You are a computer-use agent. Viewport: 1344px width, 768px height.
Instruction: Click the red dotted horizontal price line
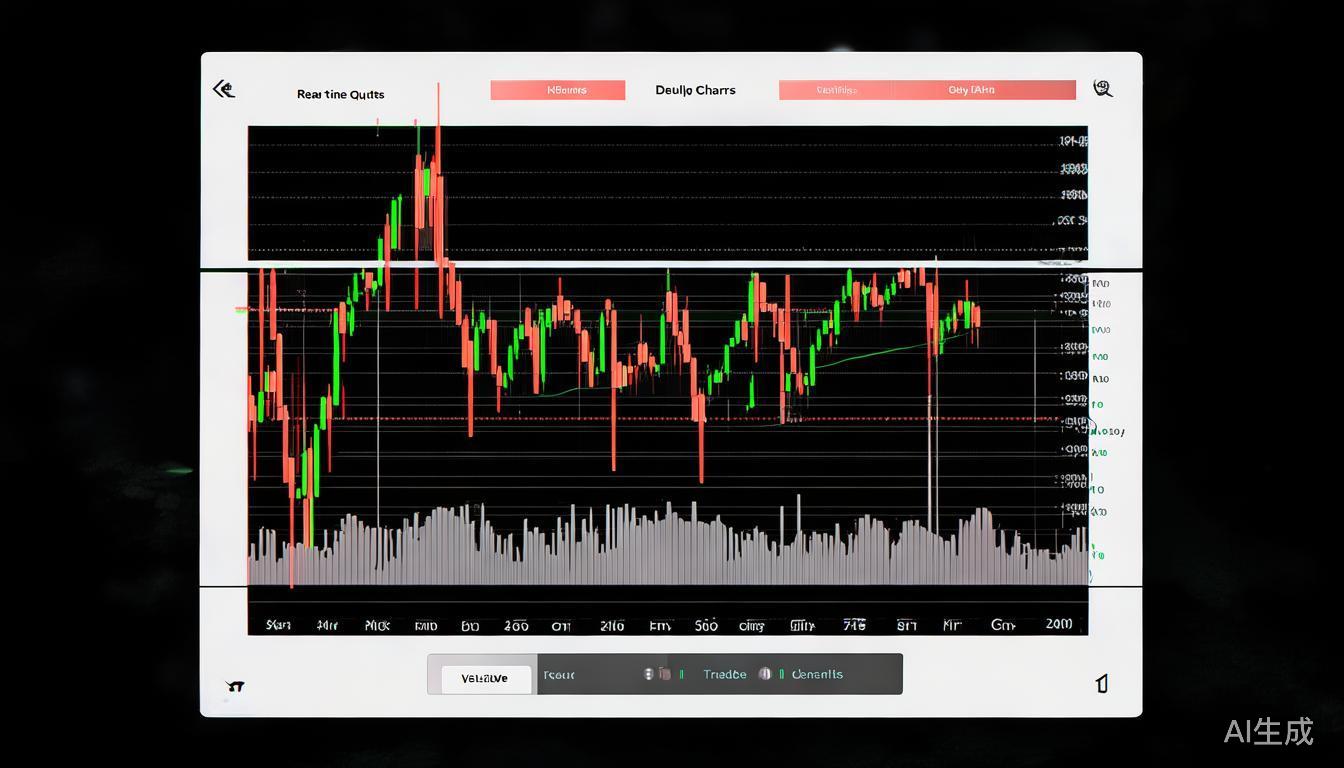pos(600,418)
